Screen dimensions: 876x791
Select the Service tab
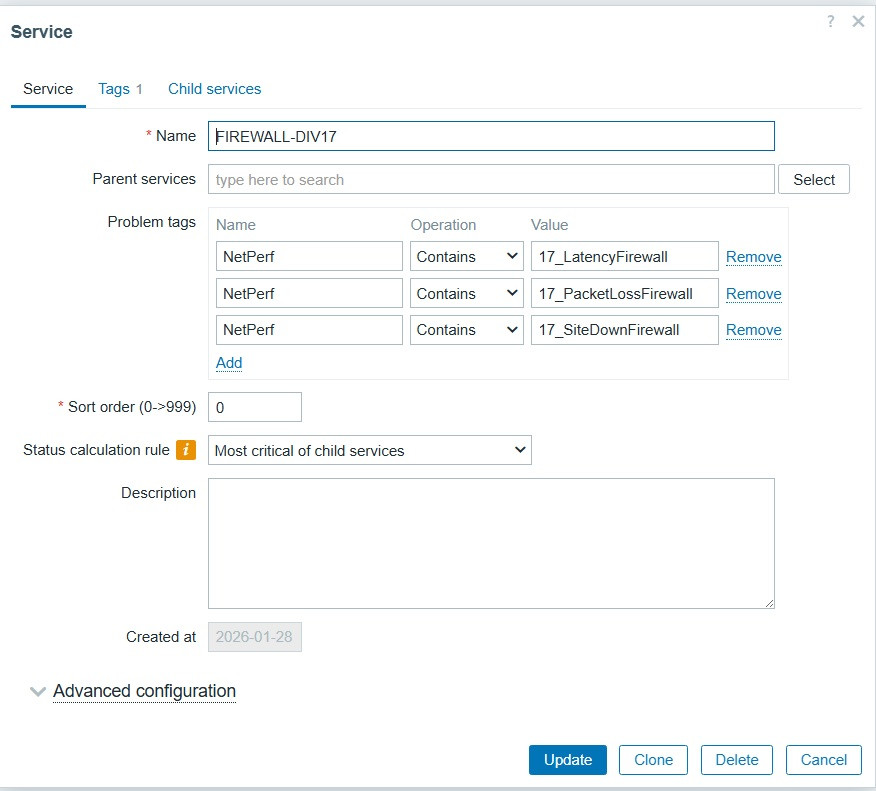coord(48,89)
